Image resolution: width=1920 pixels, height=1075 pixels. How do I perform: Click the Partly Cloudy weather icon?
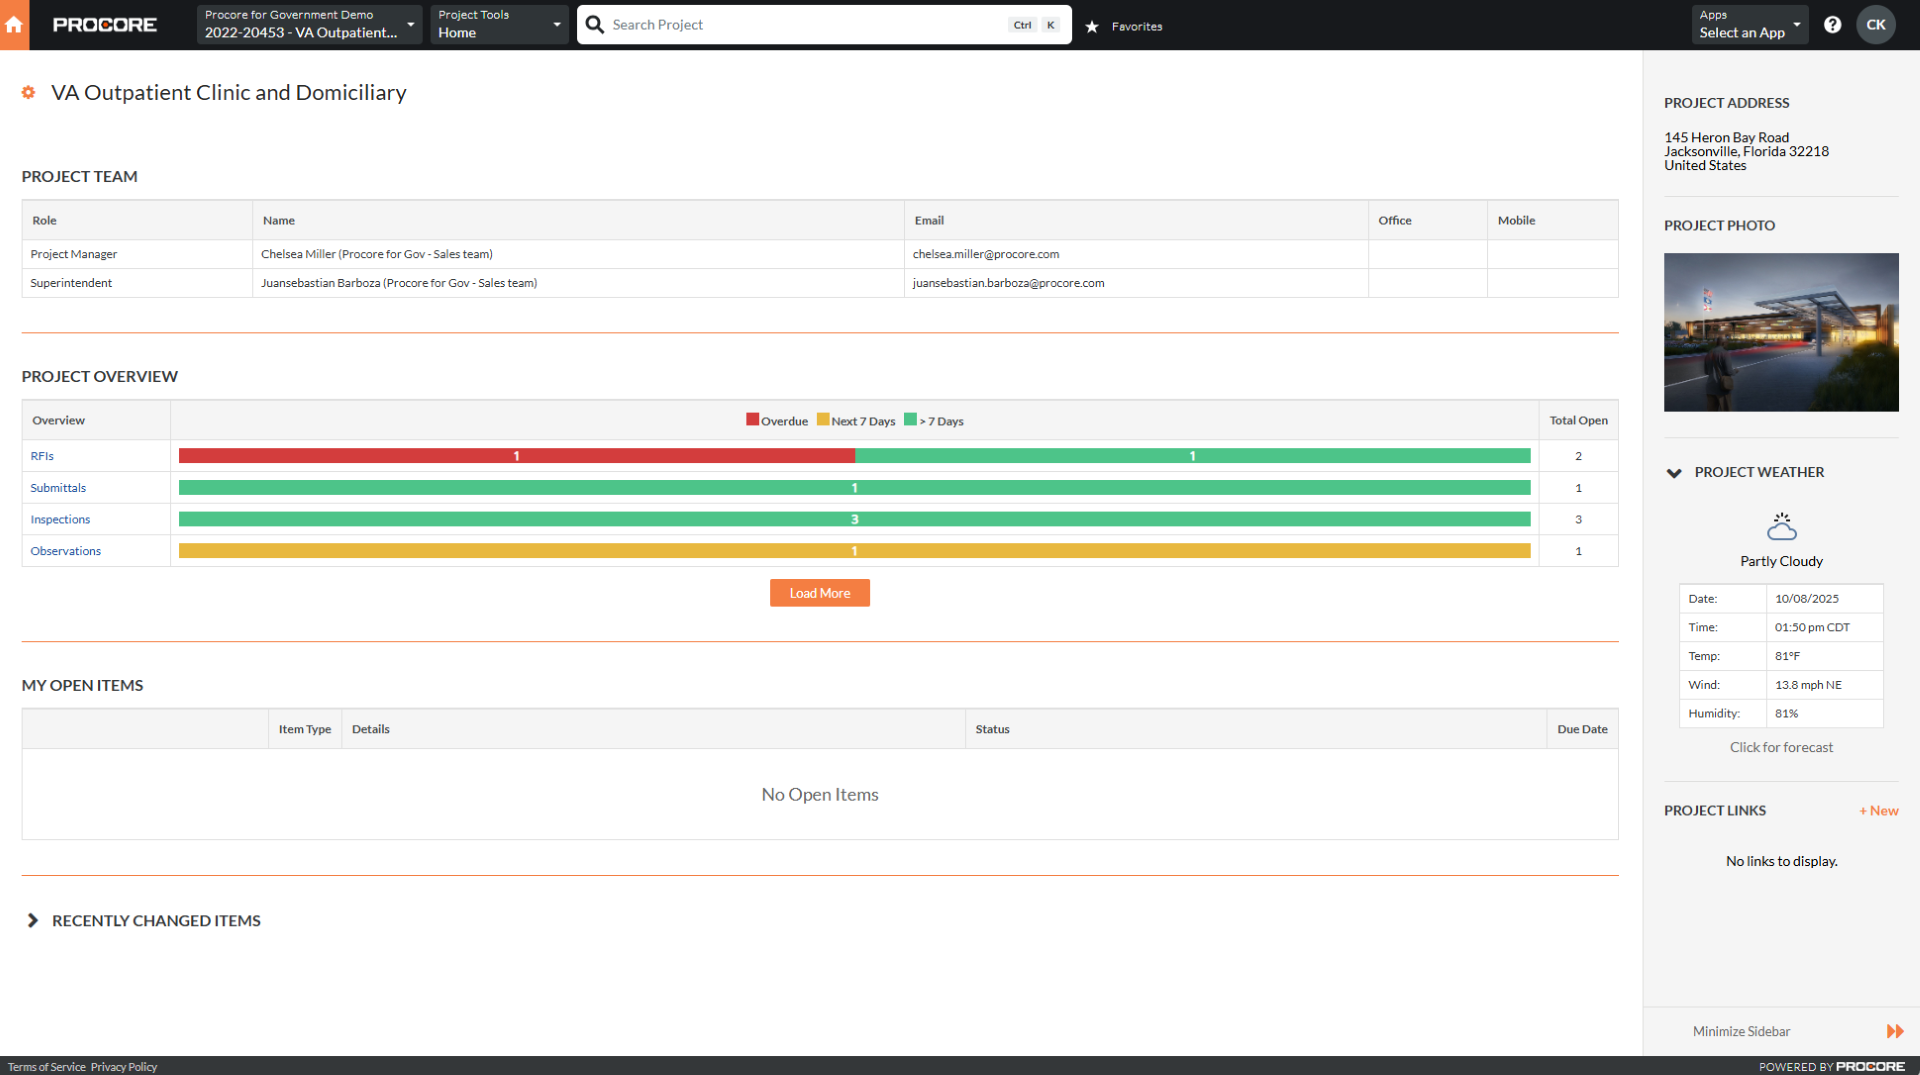[x=1781, y=525]
